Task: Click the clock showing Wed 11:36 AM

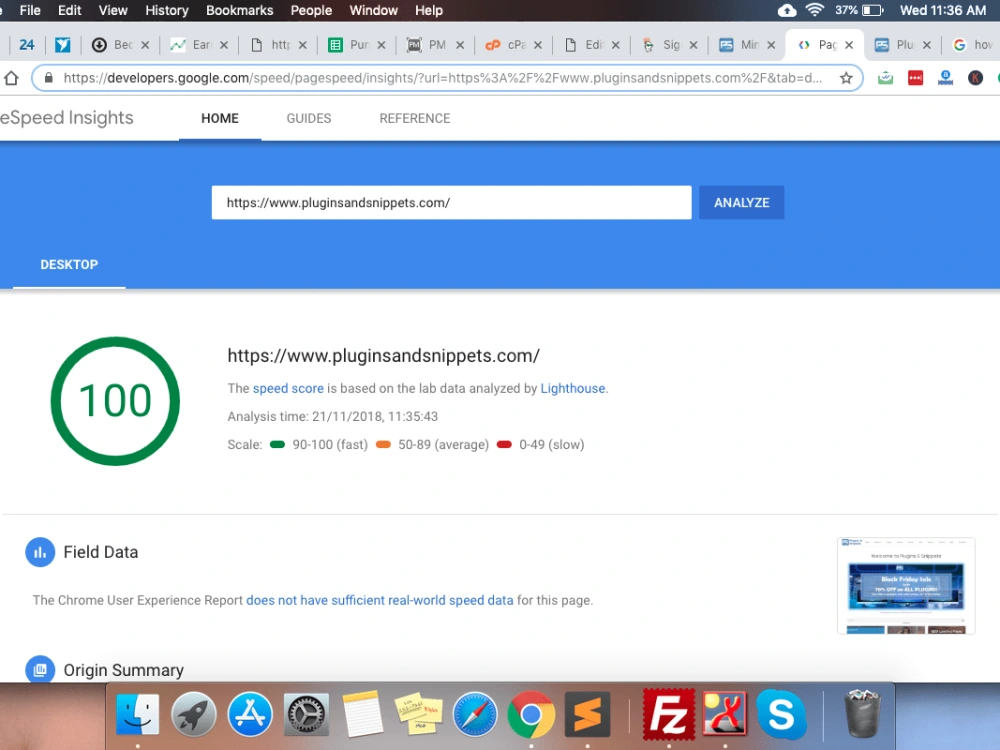Action: 943,10
